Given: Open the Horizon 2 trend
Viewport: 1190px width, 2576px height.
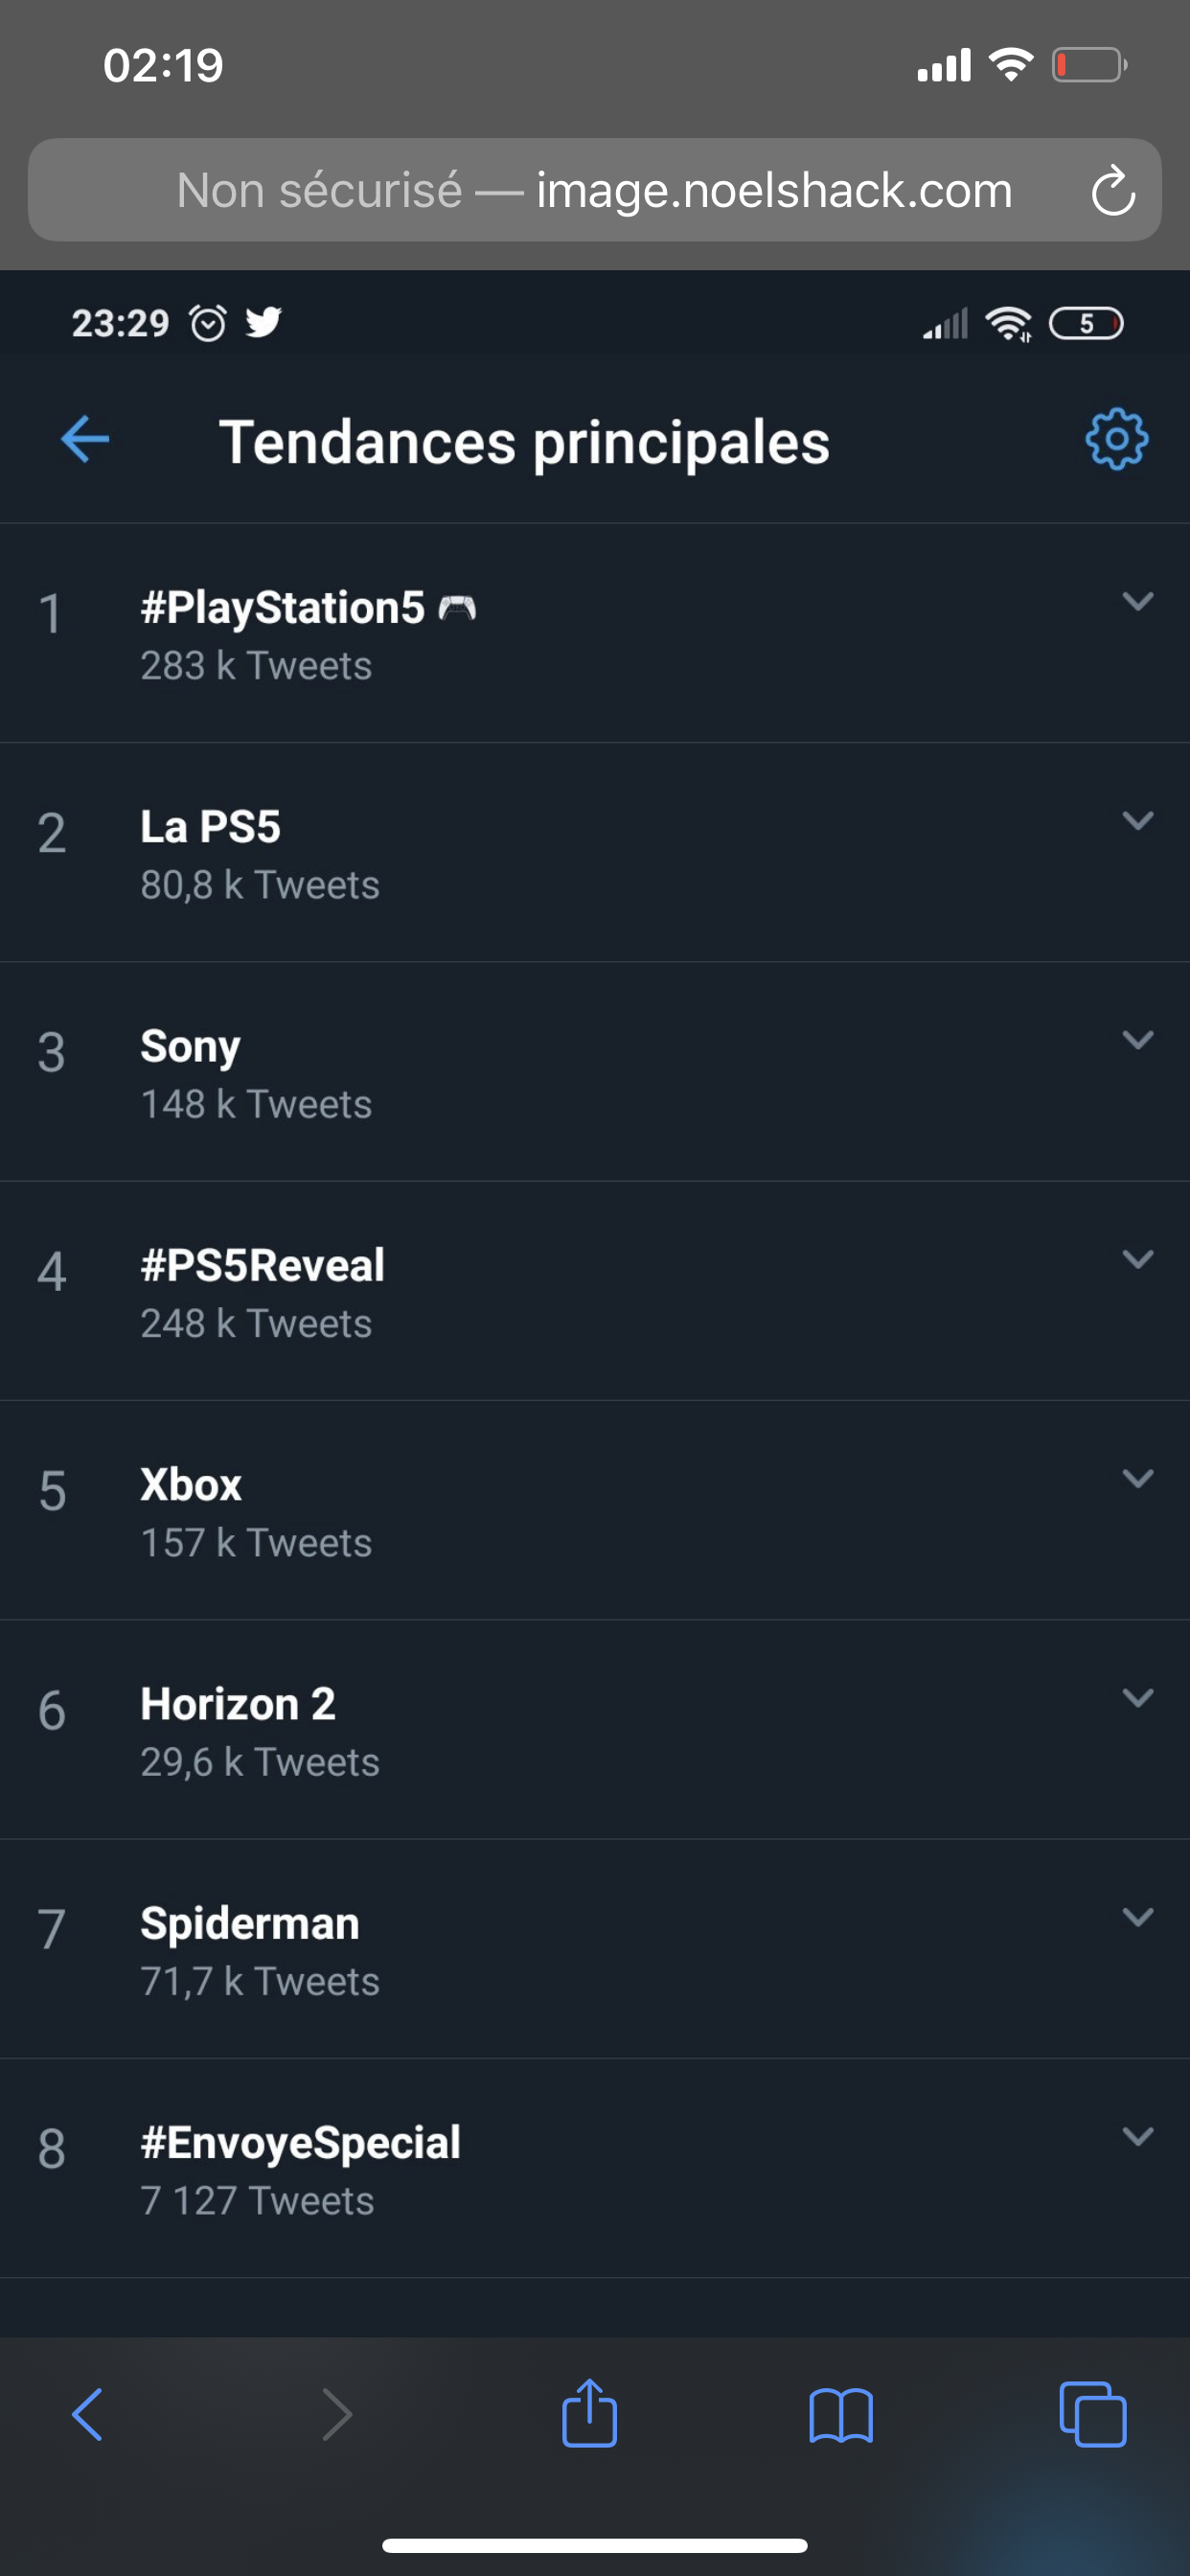Looking at the screenshot, I should click(238, 1705).
